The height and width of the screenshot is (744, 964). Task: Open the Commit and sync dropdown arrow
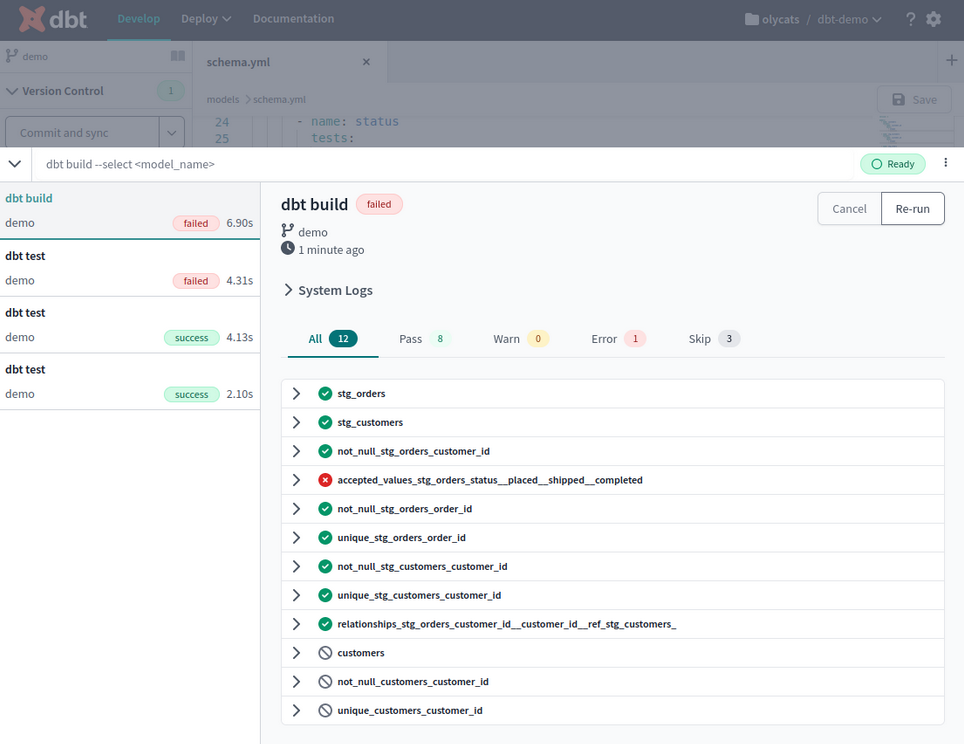(172, 133)
